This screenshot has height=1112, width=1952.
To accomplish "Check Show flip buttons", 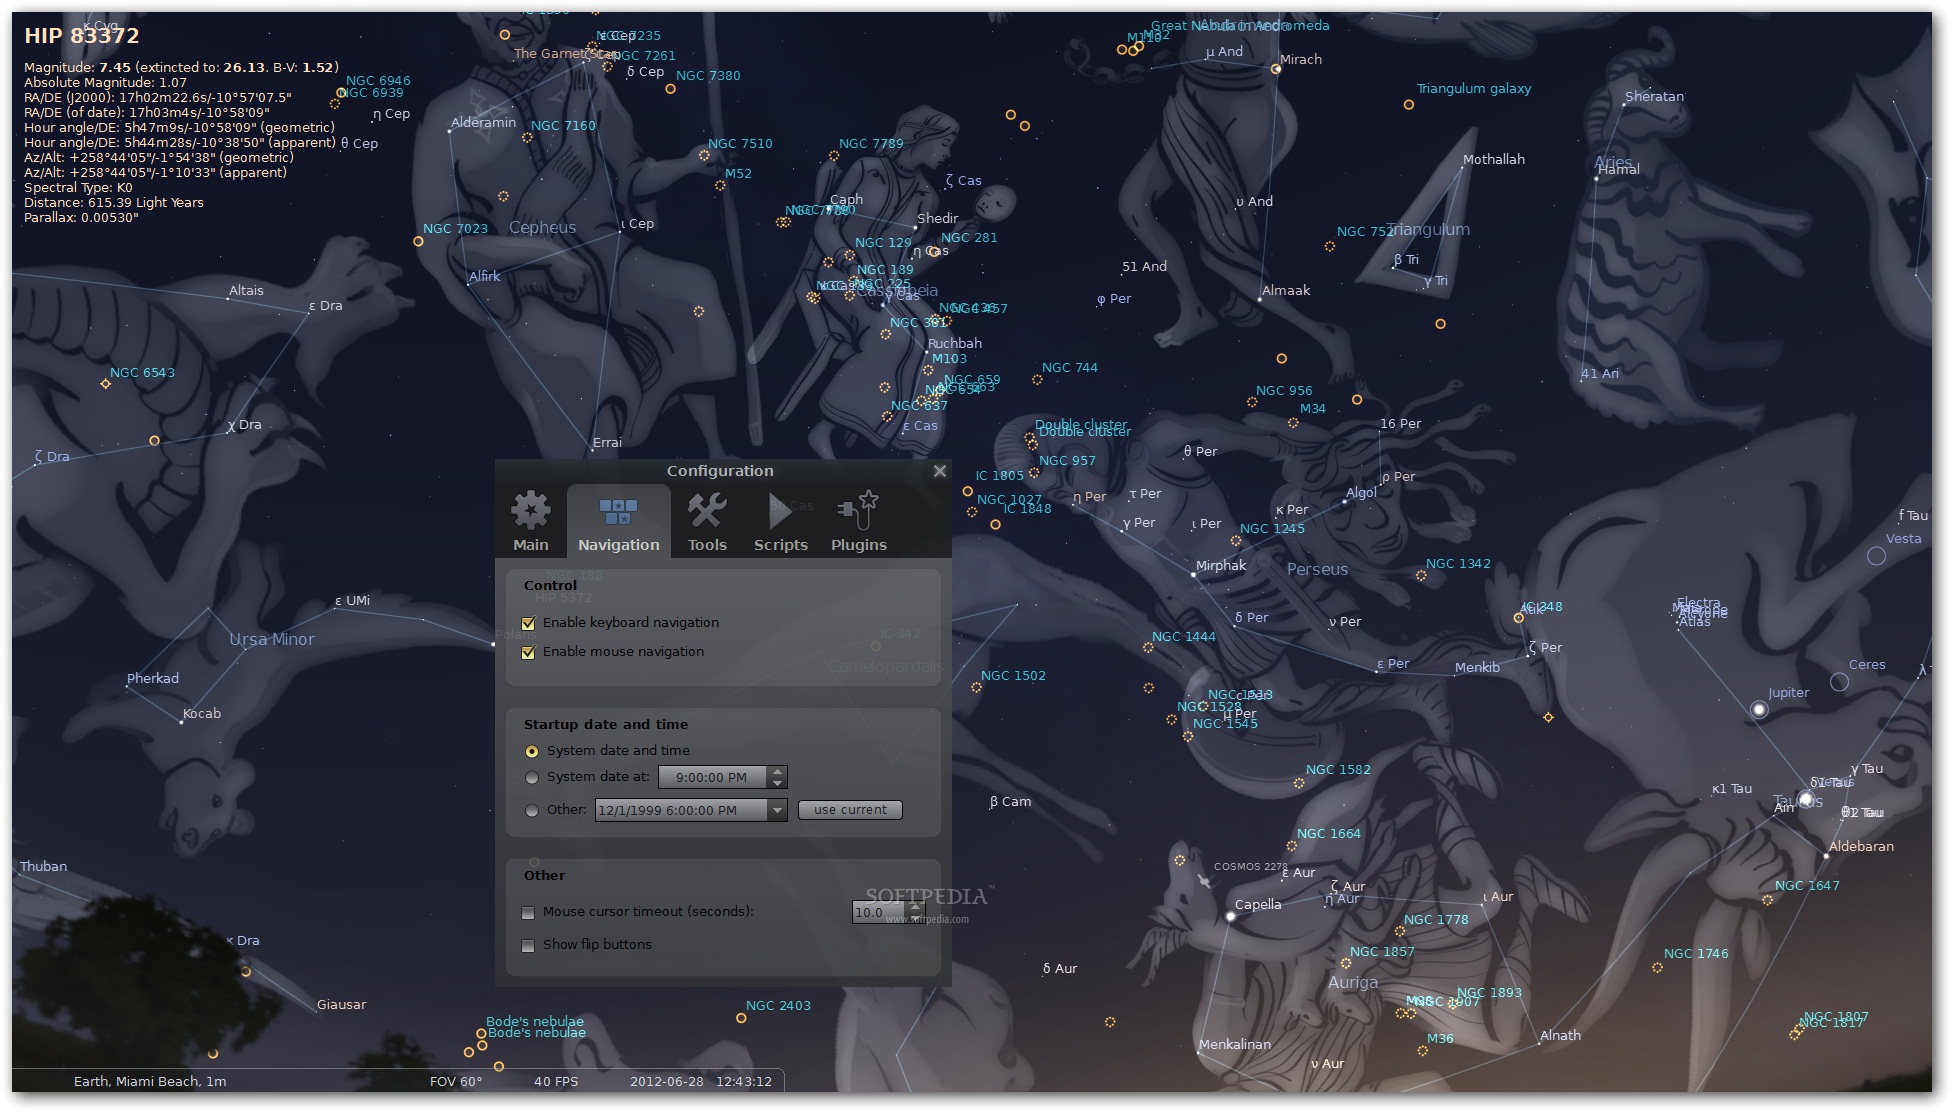I will (528, 945).
